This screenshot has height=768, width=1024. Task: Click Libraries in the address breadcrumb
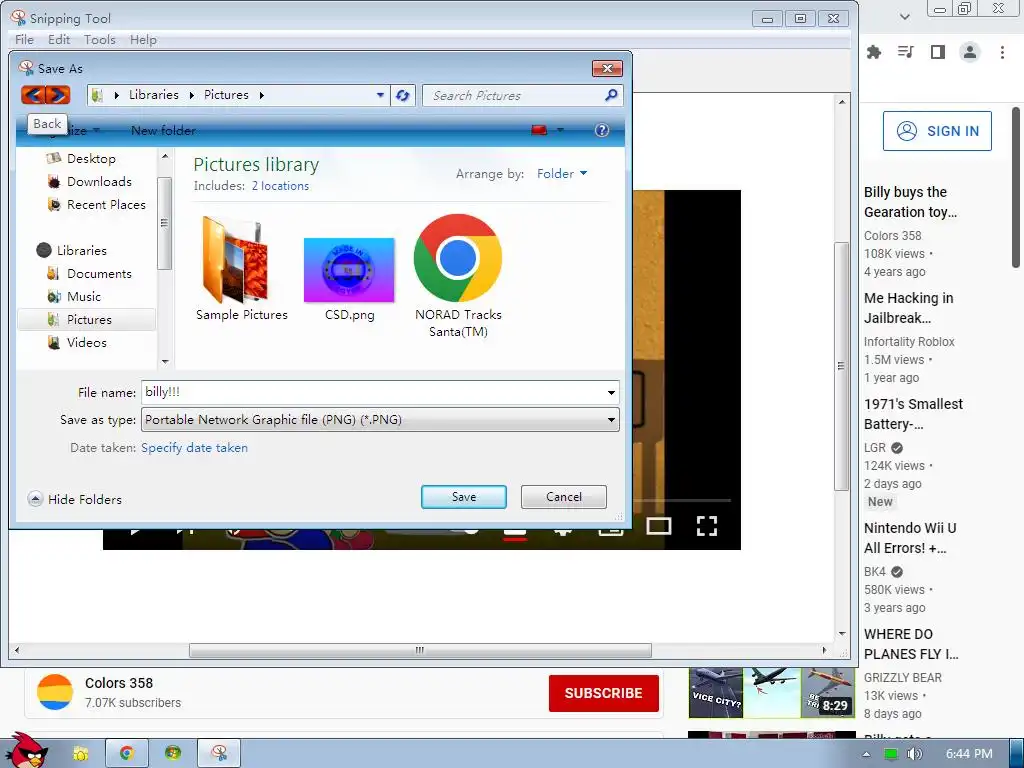click(153, 95)
